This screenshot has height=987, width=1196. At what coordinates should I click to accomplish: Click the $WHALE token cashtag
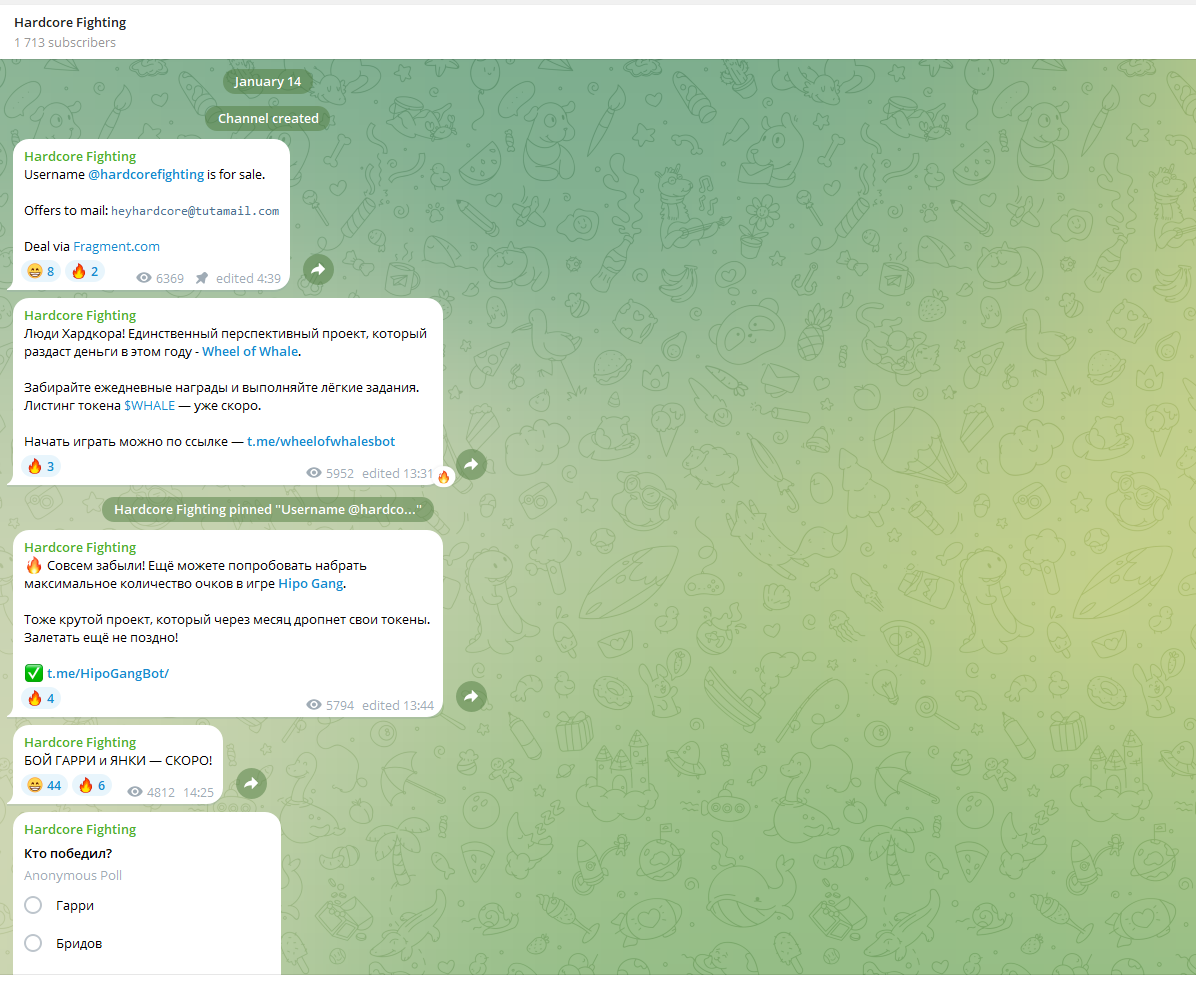(x=150, y=406)
